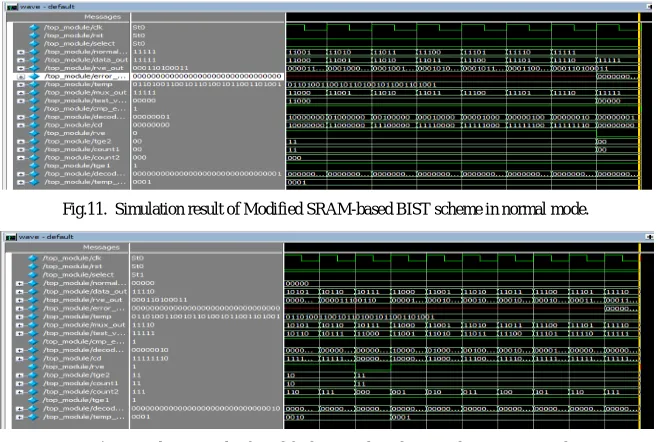Expand the tge2 bus in lower wave window
This screenshot has height=442, width=660.
[19, 375]
